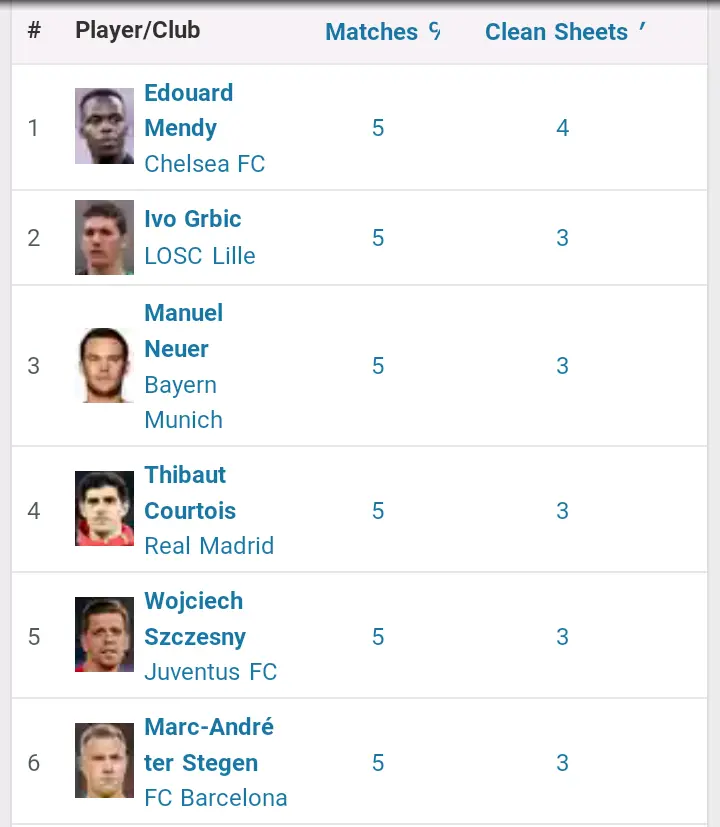Open the Real Madrid club link
Screen dimensions: 720x827
208,546
